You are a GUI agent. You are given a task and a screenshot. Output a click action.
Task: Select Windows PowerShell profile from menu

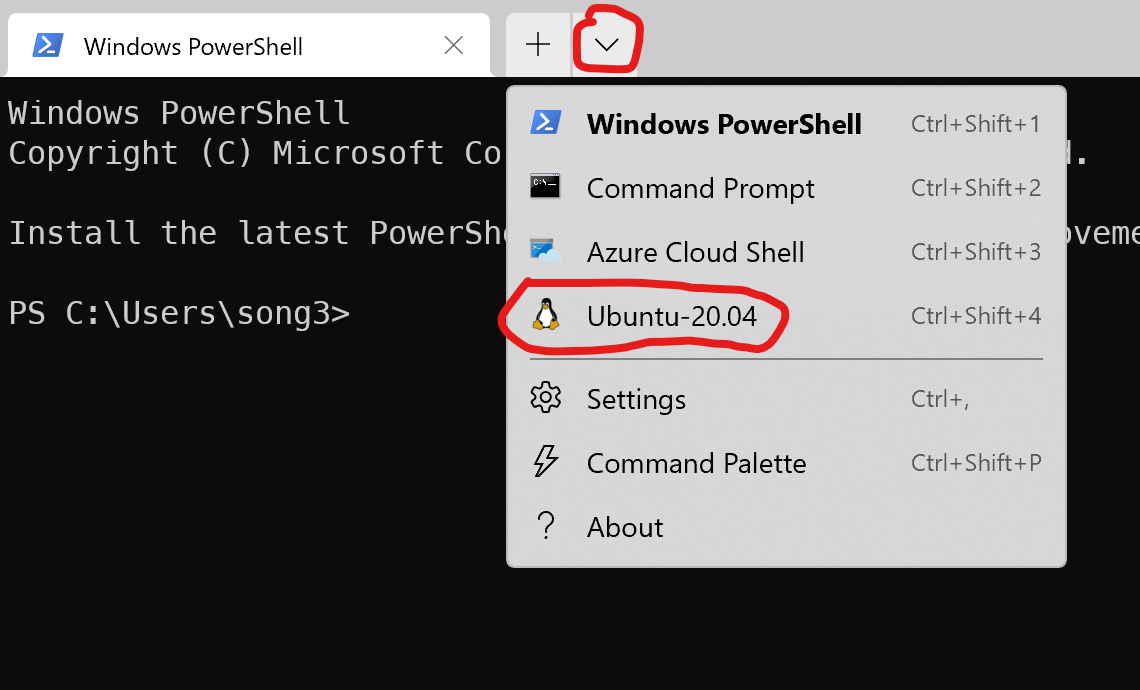pos(724,124)
